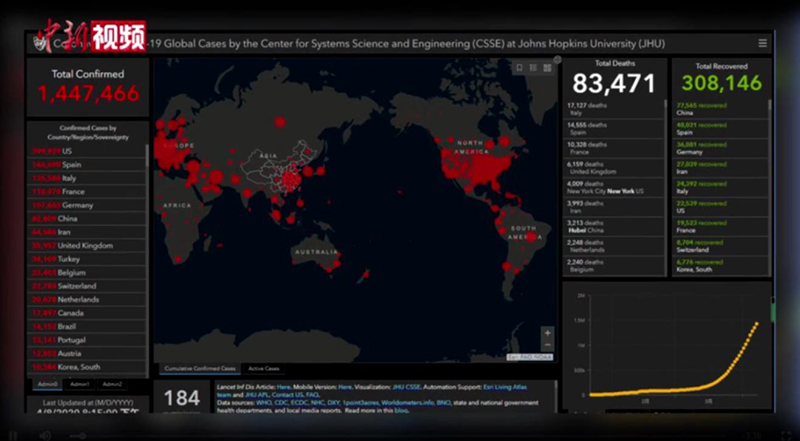Screen dimensions: 800x441
Task: Select Spain in the confirmed cases list
Action: pyautogui.click(x=70, y=164)
